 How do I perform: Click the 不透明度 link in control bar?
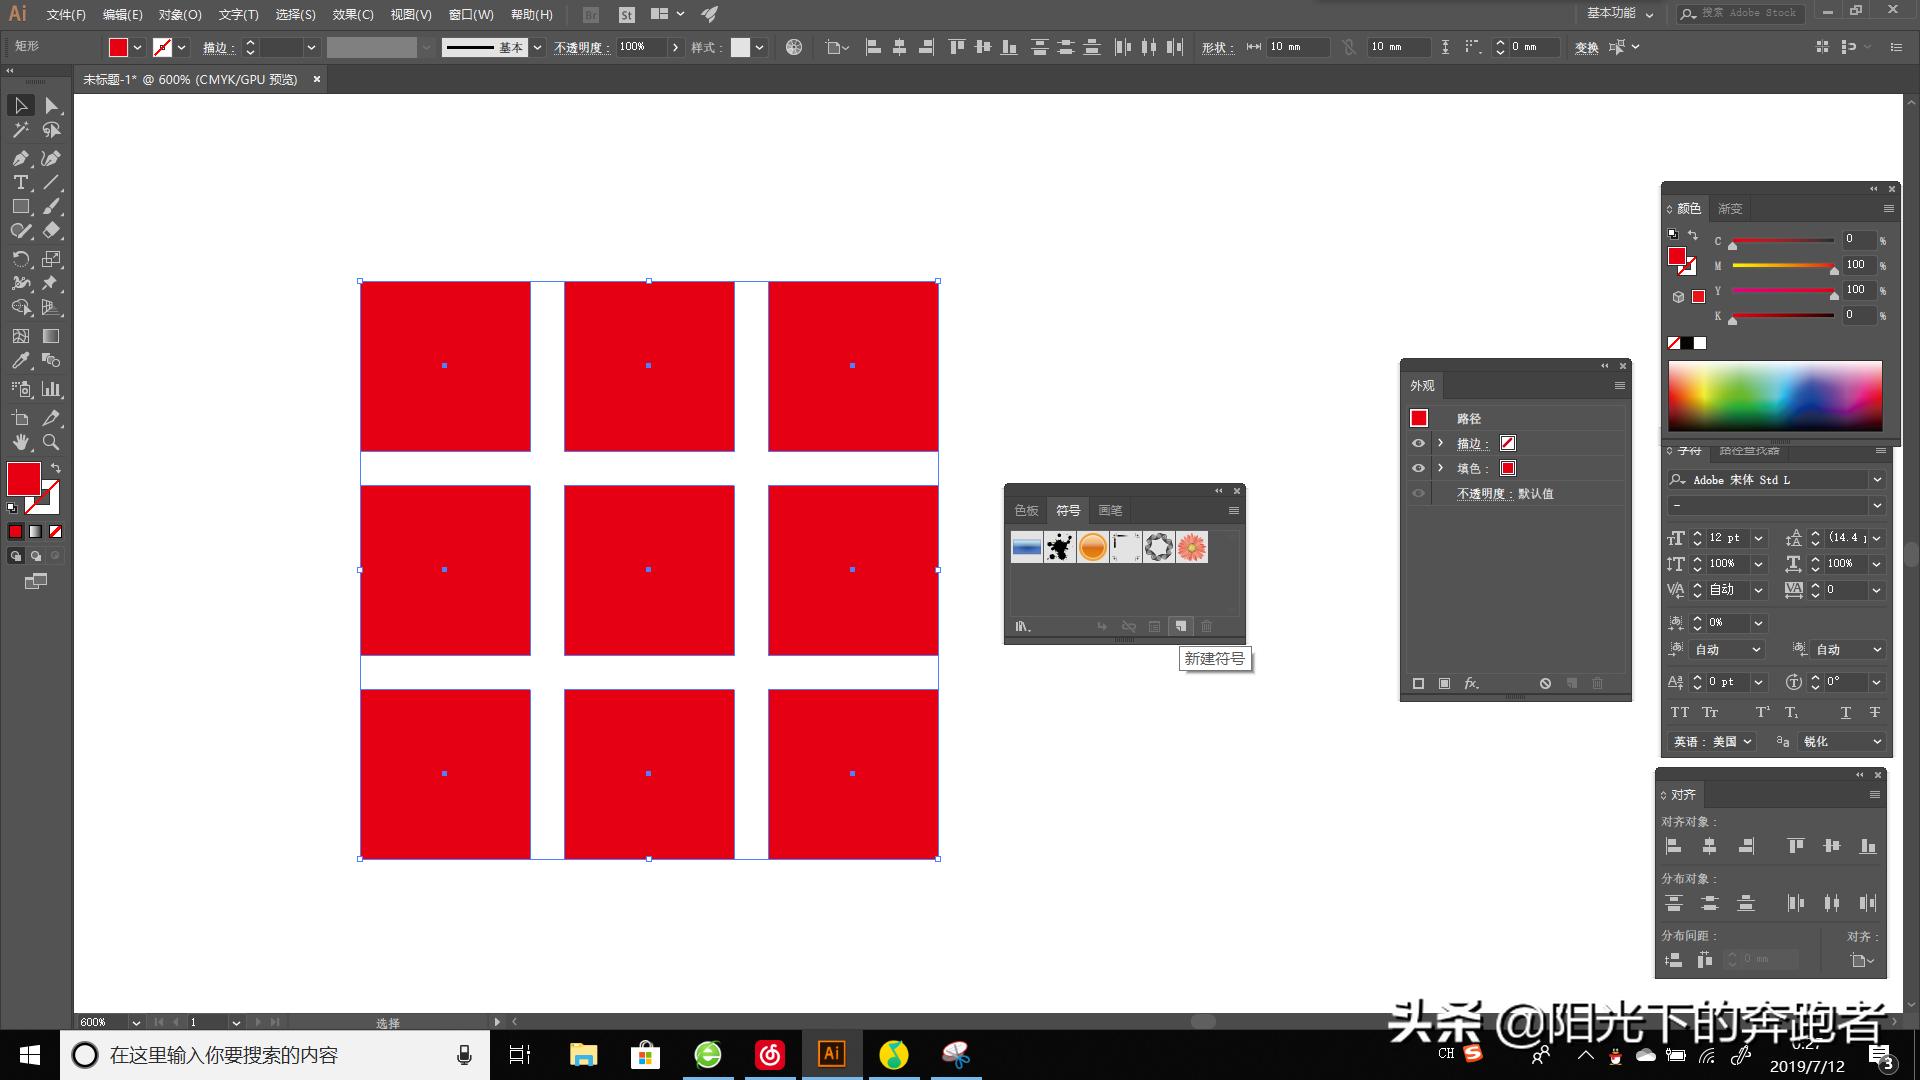[x=581, y=47]
